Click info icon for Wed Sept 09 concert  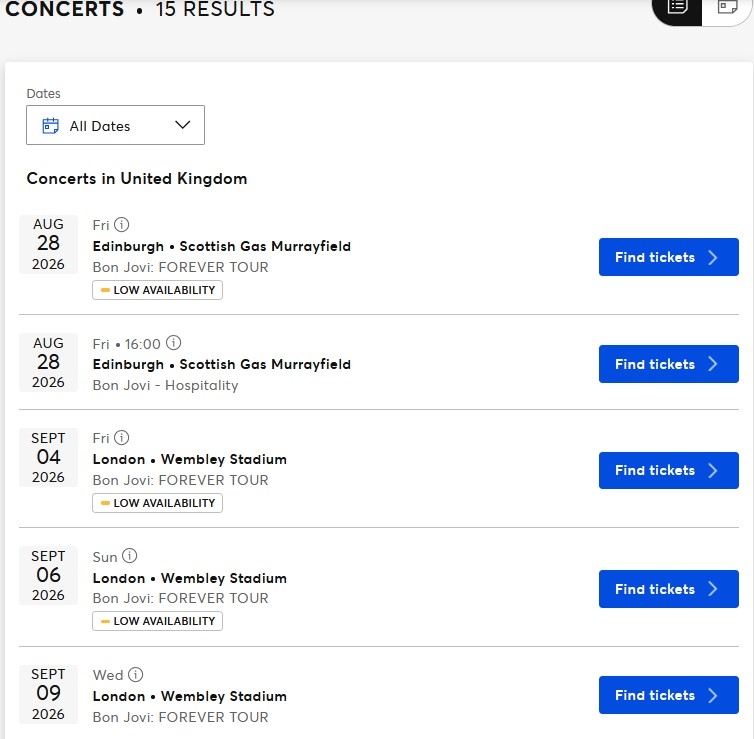[x=136, y=675]
